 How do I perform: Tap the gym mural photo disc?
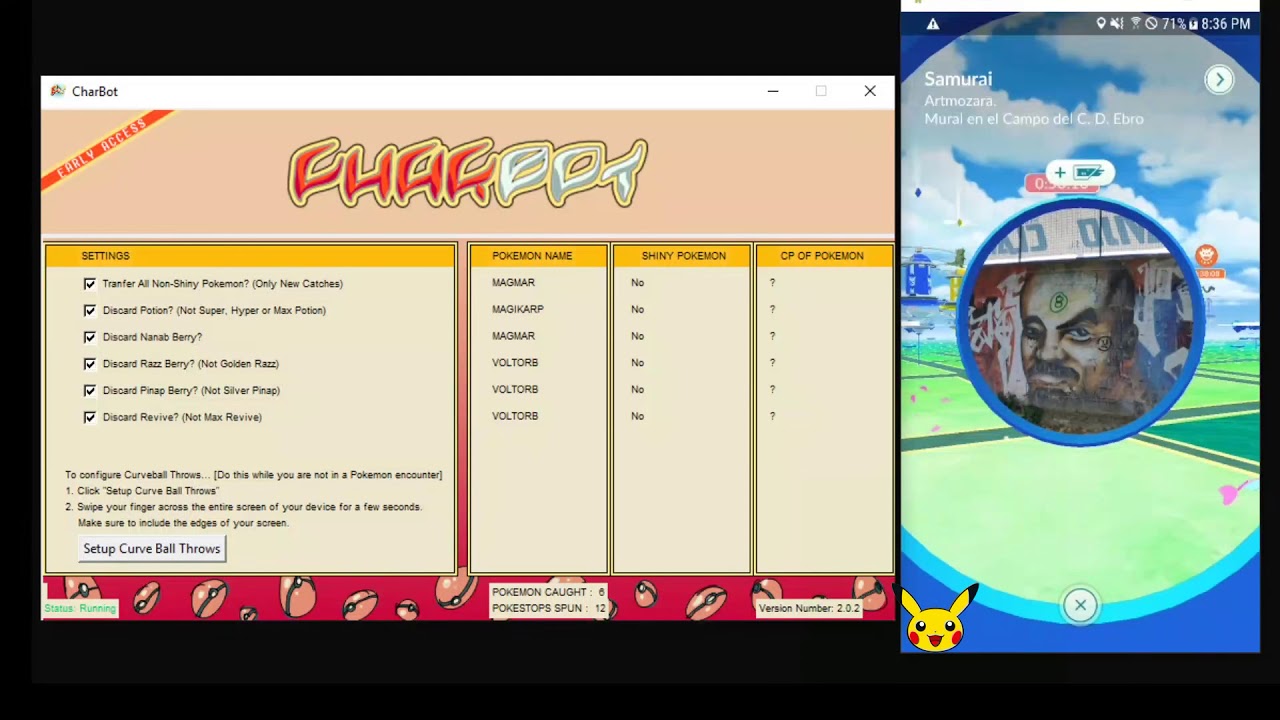pyautogui.click(x=1080, y=320)
